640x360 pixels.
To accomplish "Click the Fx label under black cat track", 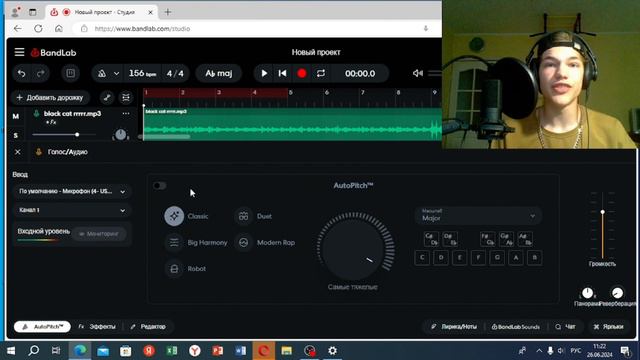I will (51, 122).
